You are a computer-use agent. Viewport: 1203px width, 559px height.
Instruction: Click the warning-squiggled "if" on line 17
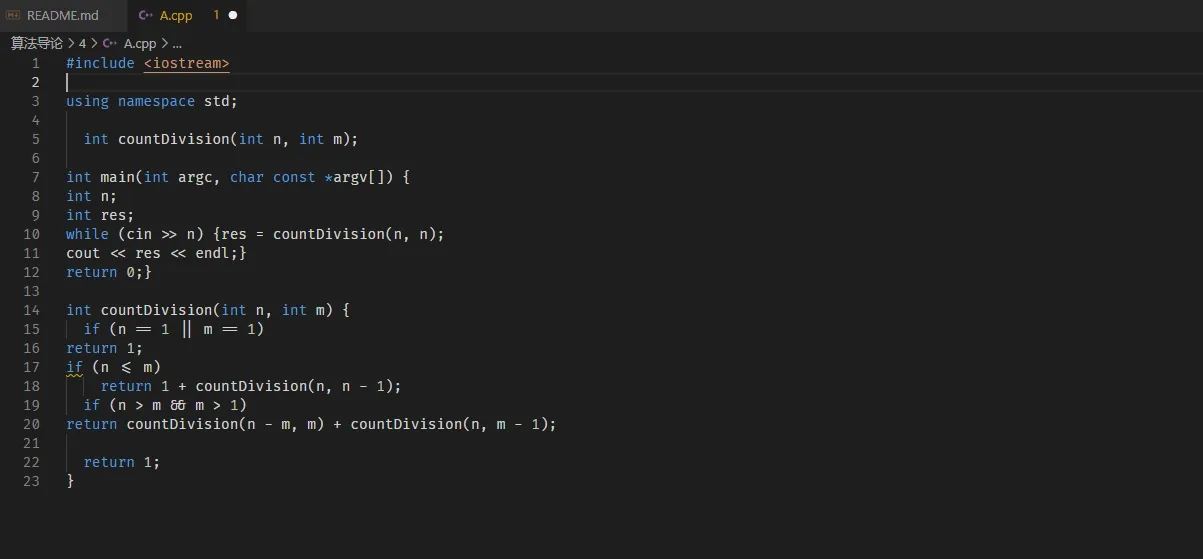click(74, 367)
